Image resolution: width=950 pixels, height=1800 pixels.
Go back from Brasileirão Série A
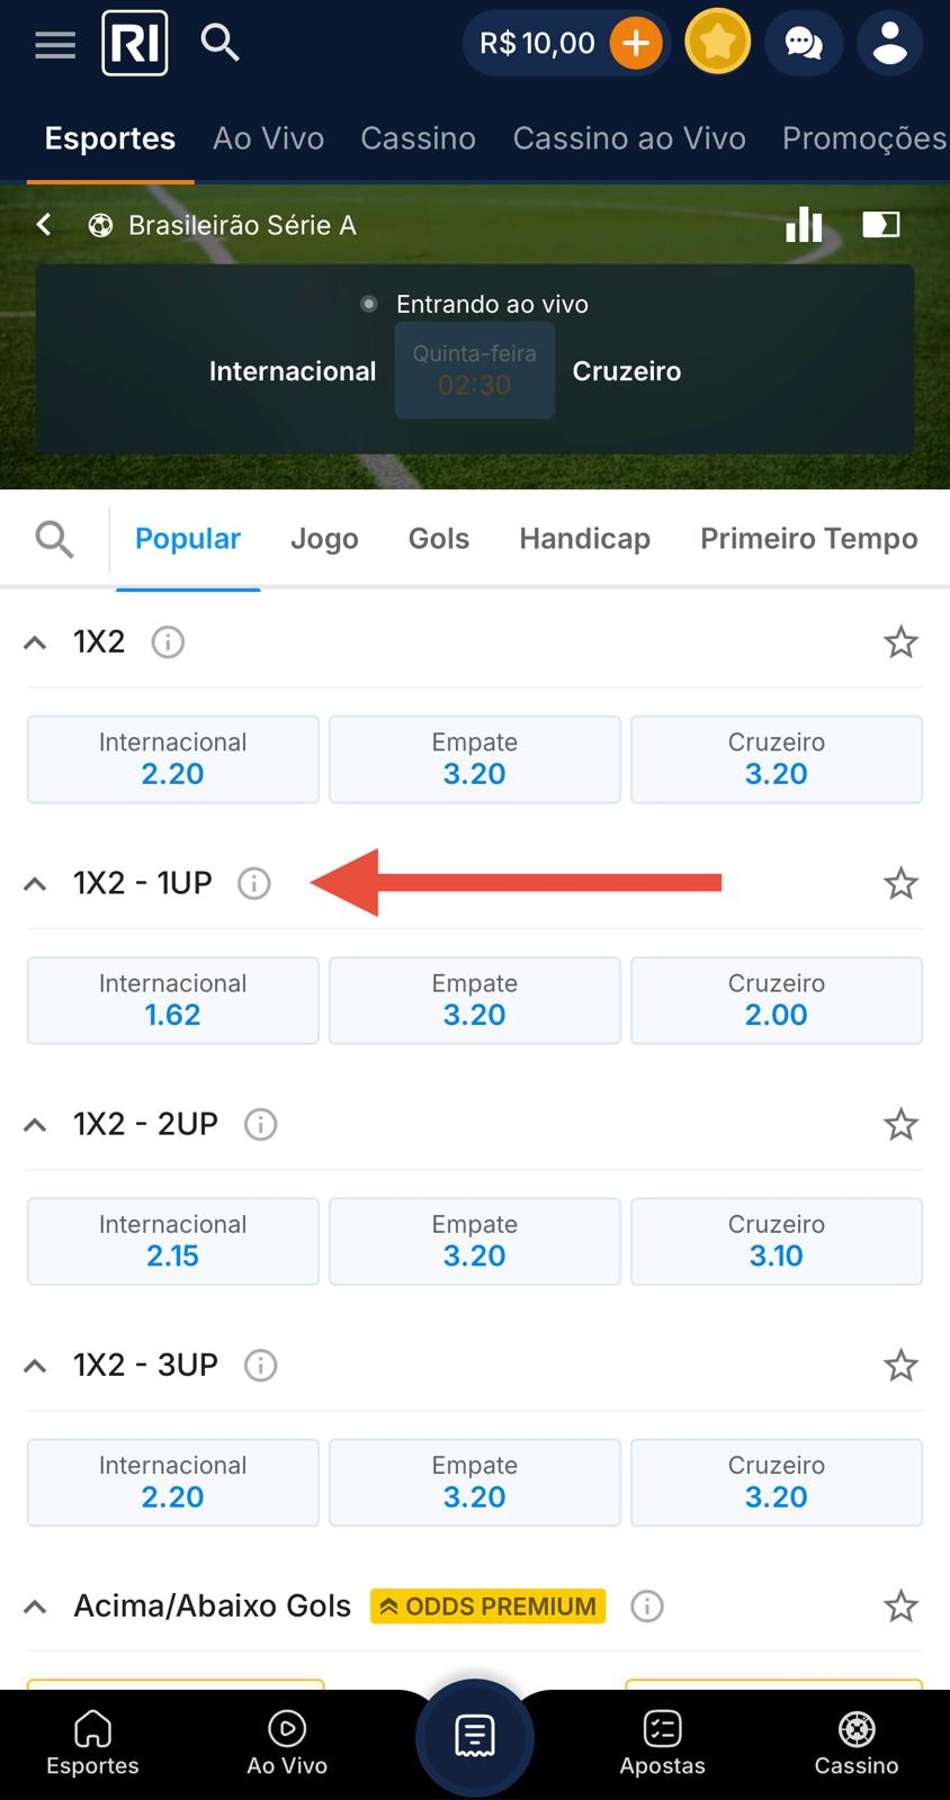[x=43, y=224]
